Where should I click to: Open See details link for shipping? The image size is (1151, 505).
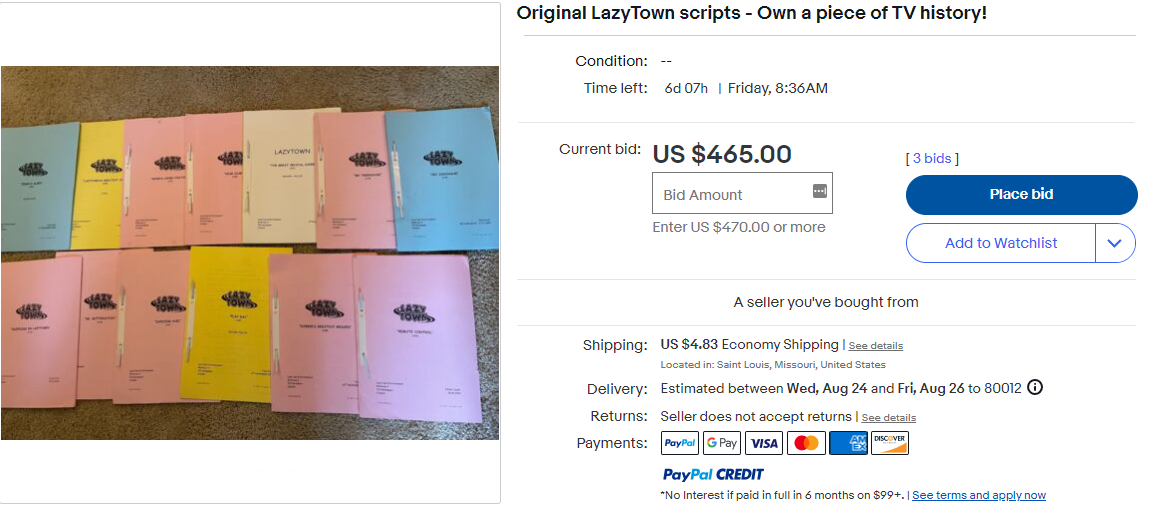(x=876, y=346)
